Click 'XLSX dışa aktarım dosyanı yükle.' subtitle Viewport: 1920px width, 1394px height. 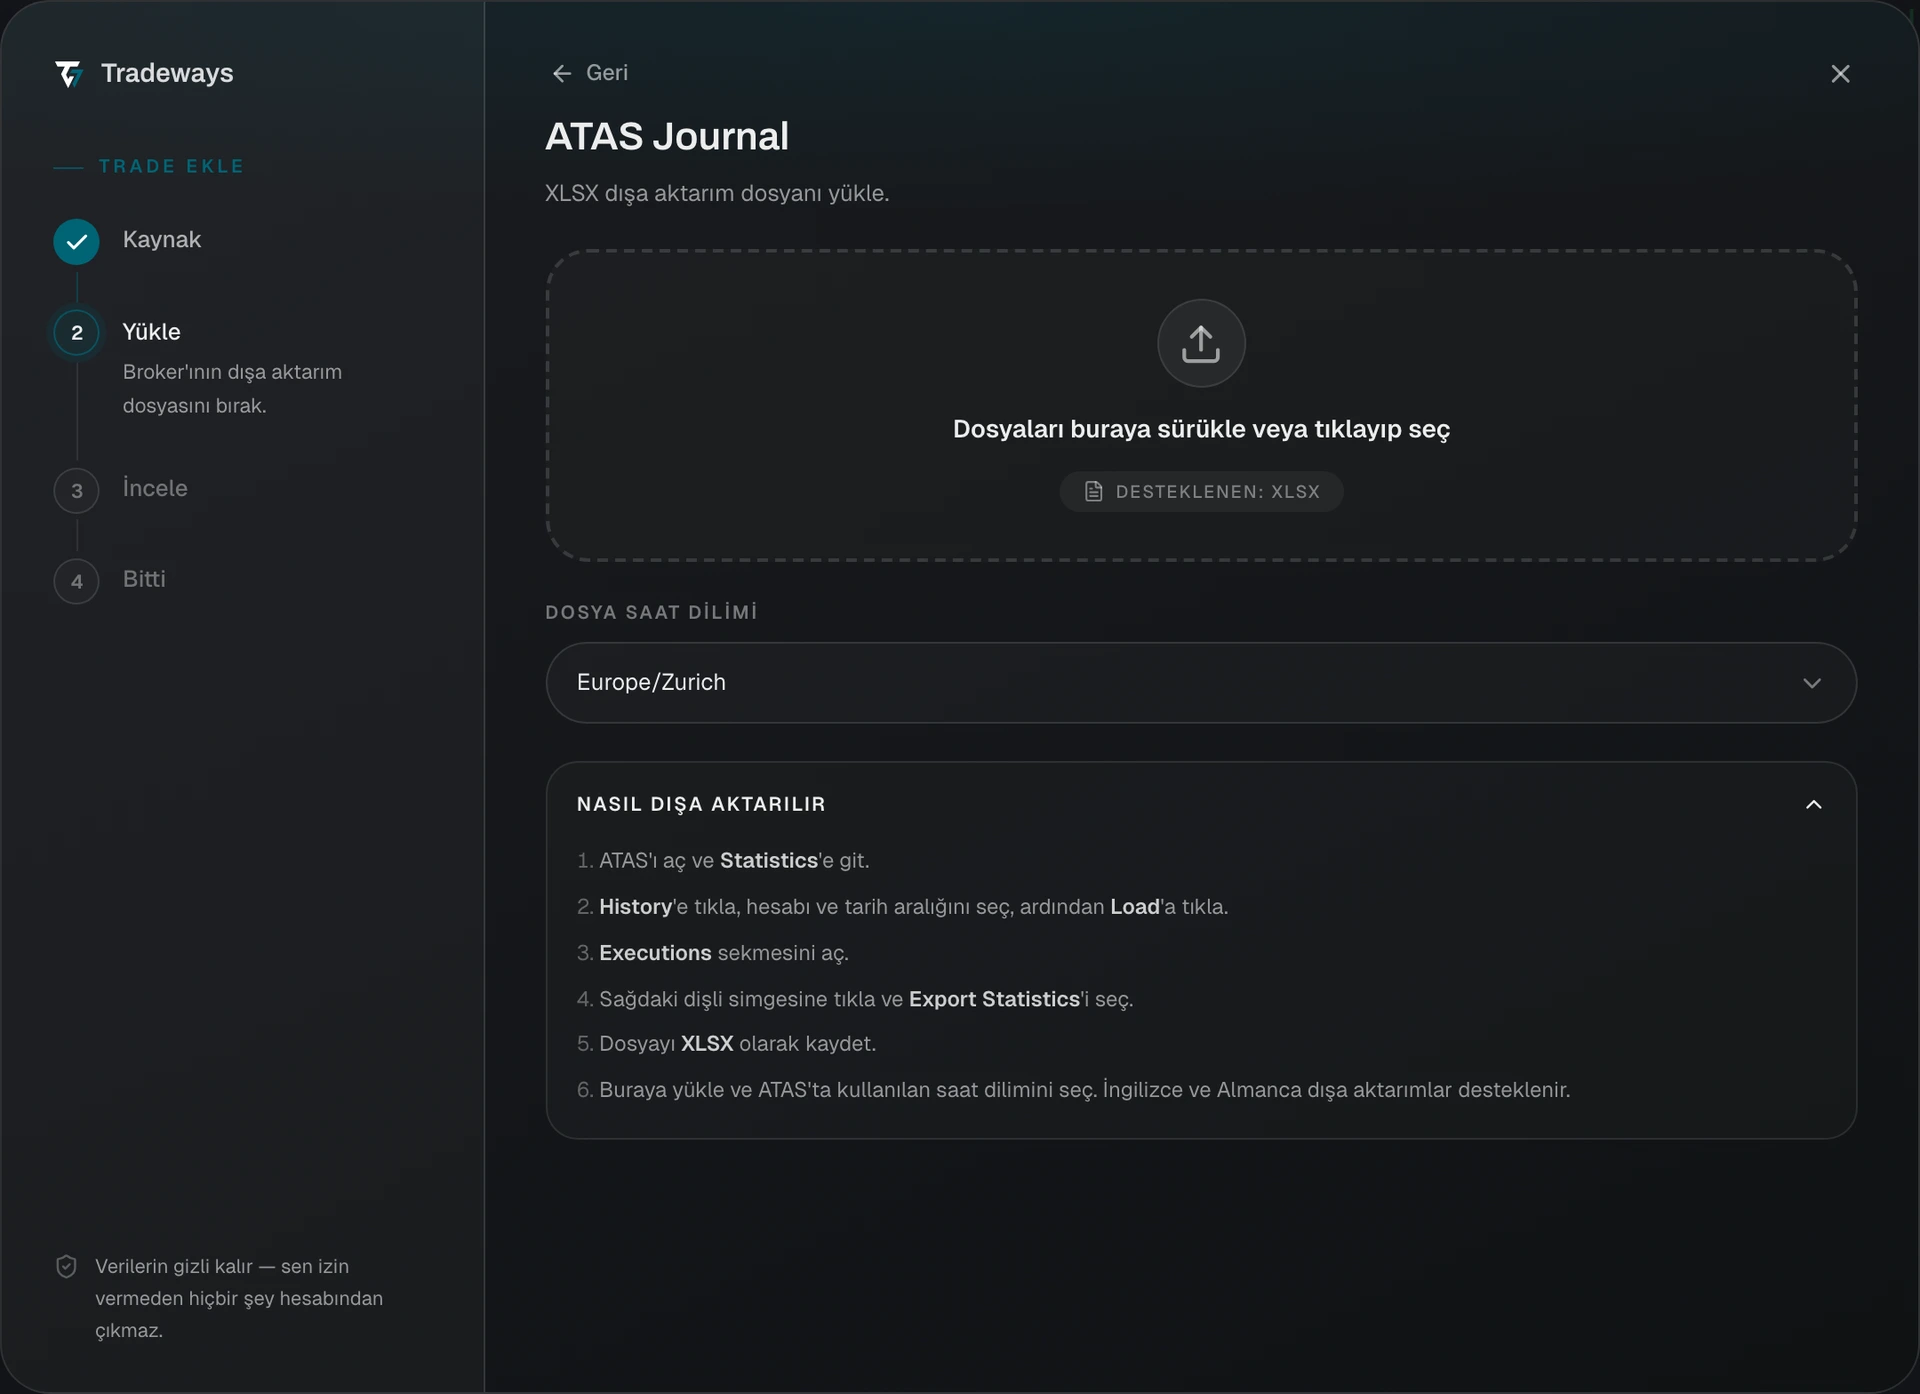coord(717,193)
